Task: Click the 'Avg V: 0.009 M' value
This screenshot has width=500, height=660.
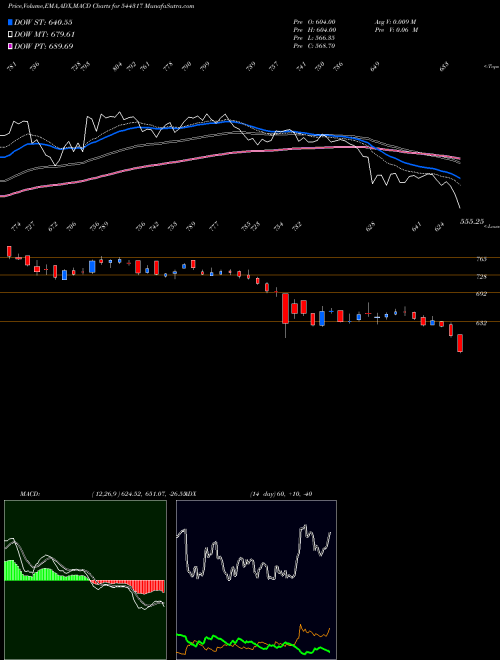Action: pos(395,22)
